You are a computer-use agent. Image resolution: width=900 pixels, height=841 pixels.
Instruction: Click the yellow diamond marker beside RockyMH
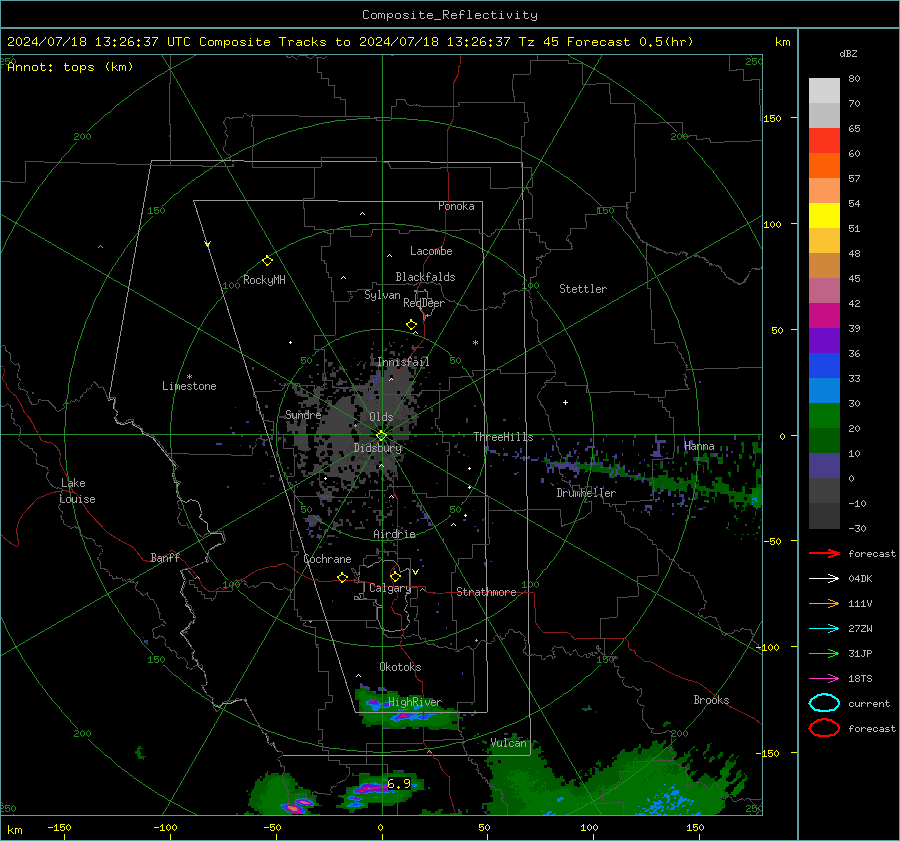267,261
